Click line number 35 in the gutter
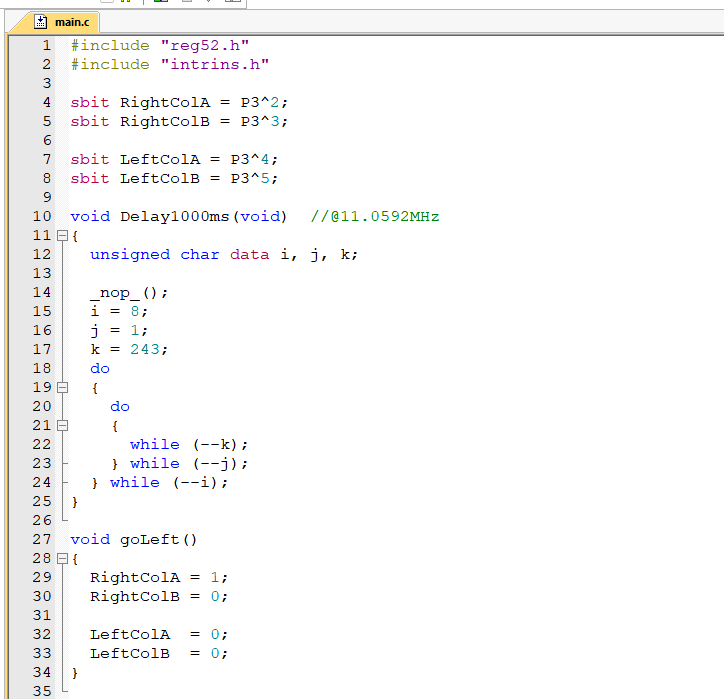This screenshot has height=699, width=724. click(42, 691)
